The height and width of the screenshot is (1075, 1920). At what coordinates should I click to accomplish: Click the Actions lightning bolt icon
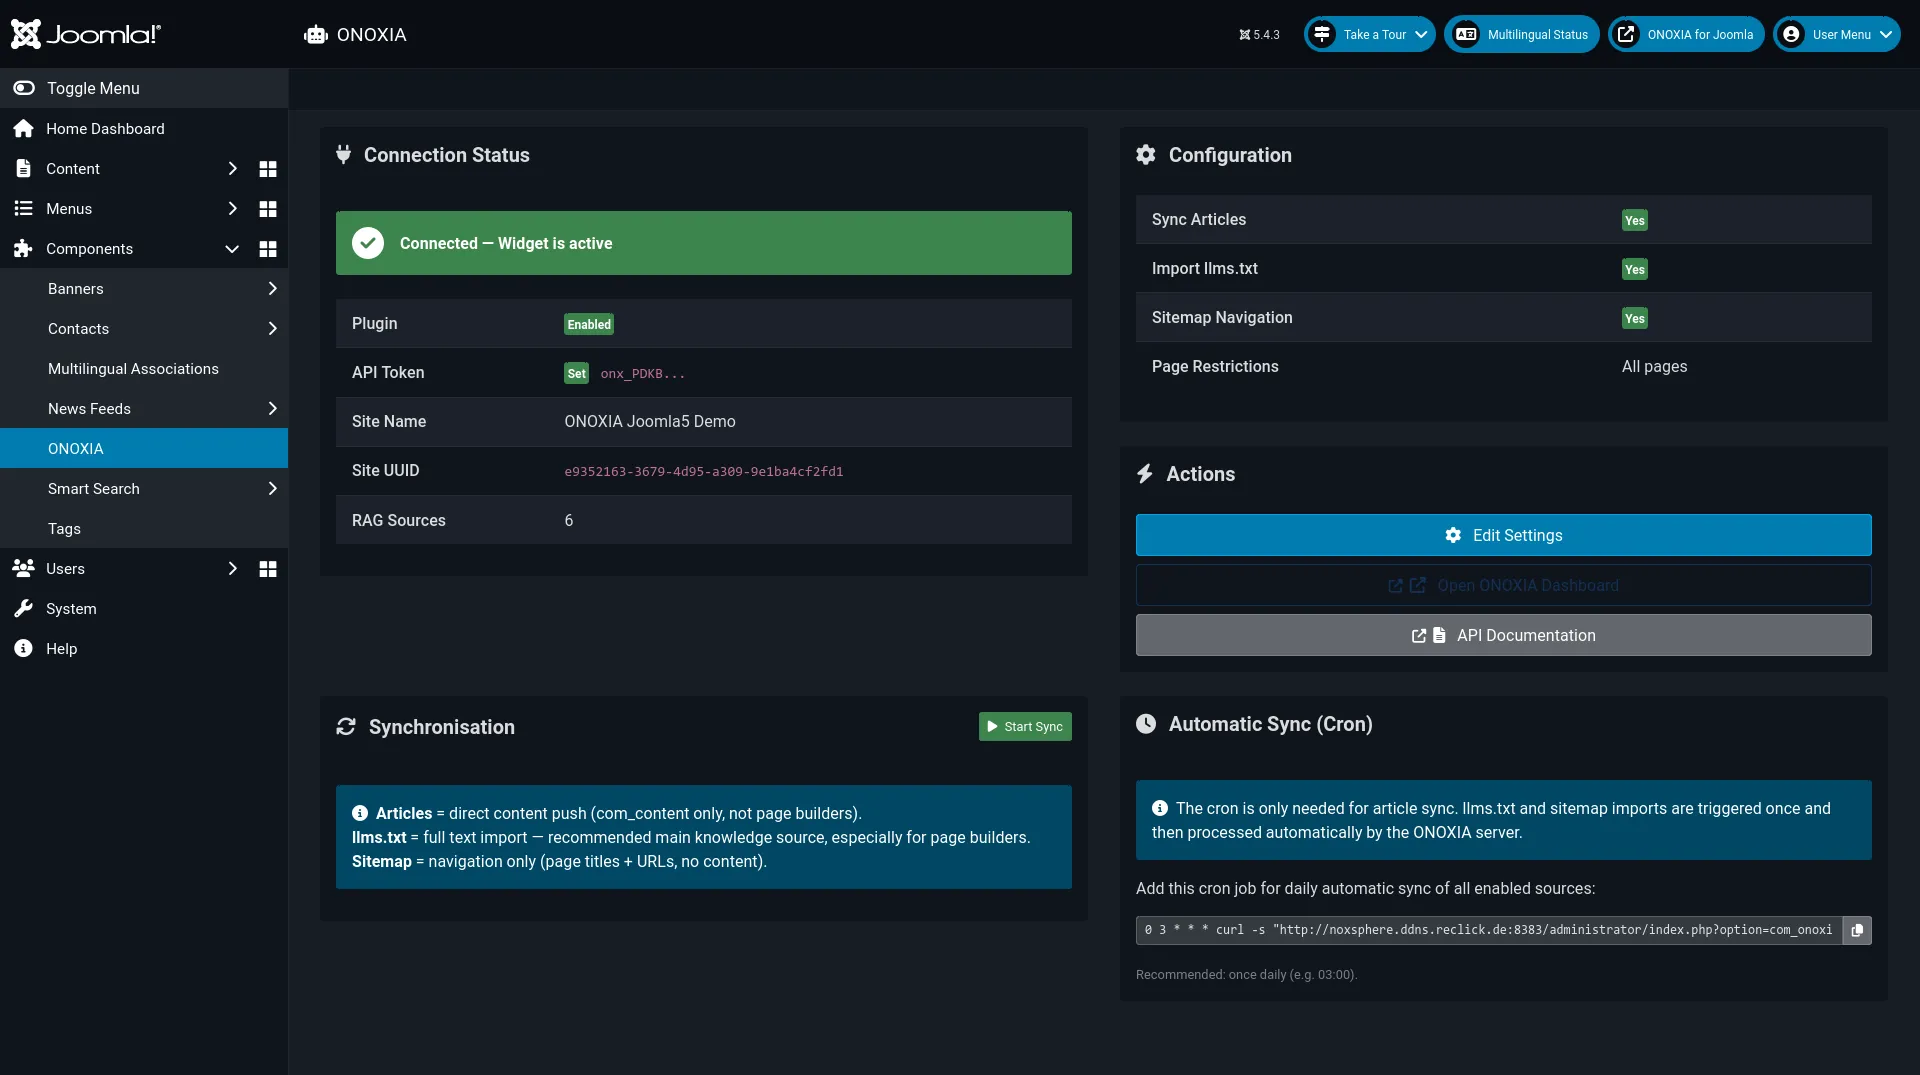(1145, 474)
